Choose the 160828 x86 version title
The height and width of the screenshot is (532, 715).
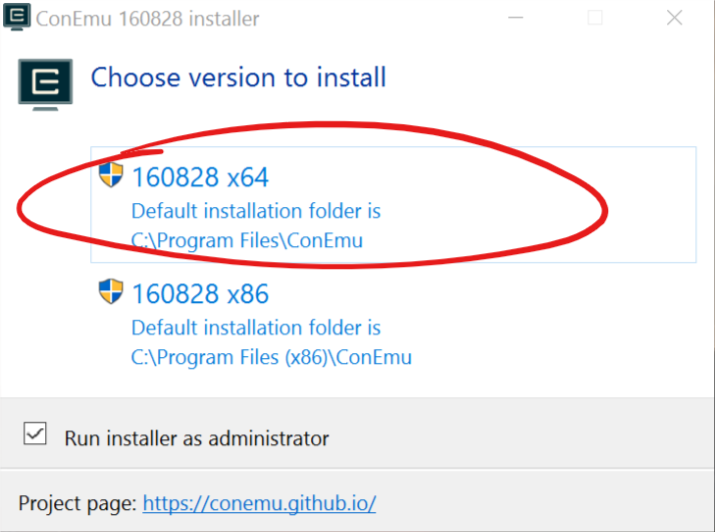[200, 294]
